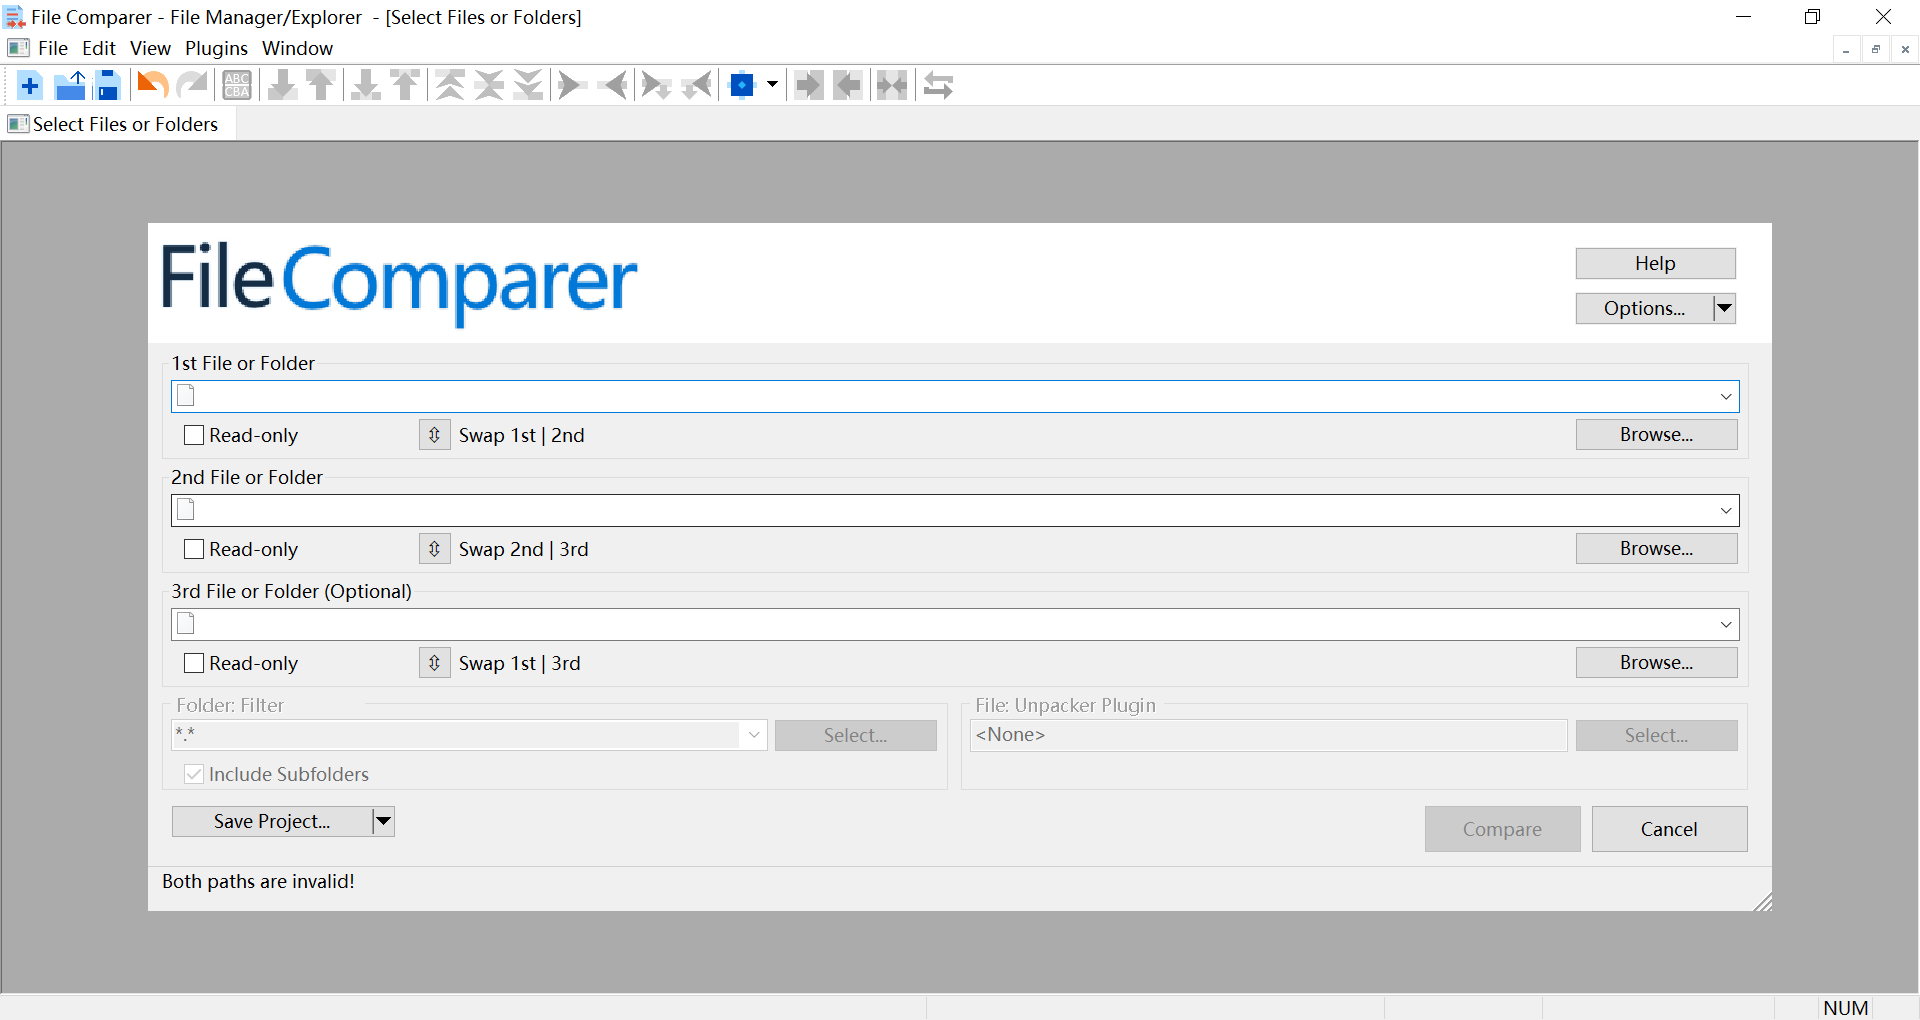Click the Copy Left arrow icon
The height and width of the screenshot is (1020, 1920).
(613, 86)
